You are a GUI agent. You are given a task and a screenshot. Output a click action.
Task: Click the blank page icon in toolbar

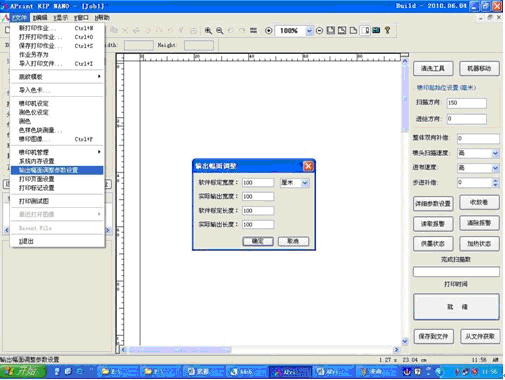353,31
